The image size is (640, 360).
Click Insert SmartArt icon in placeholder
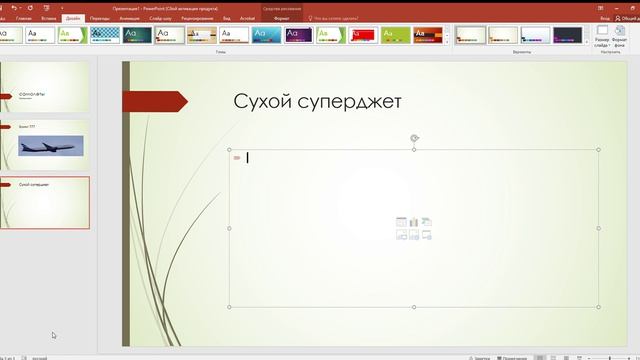[x=427, y=222]
